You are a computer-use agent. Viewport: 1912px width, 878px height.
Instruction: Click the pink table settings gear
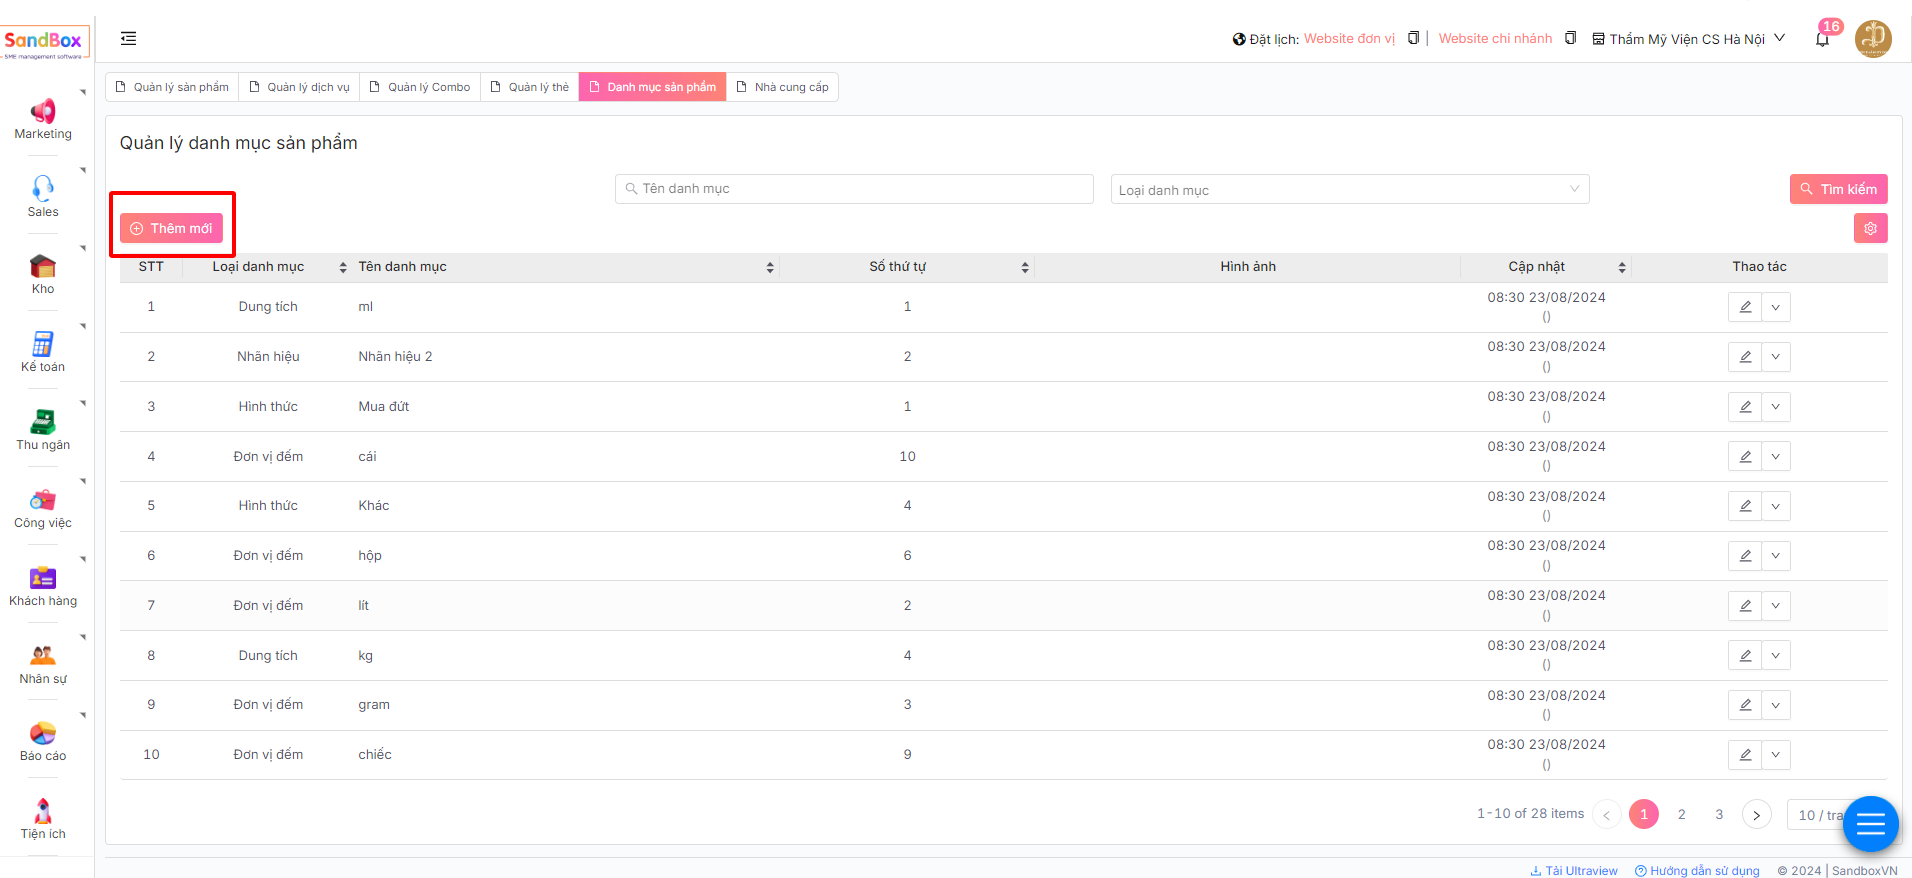point(1870,228)
